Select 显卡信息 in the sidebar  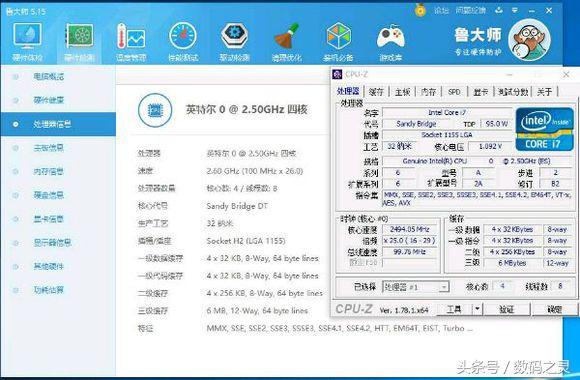[48, 219]
